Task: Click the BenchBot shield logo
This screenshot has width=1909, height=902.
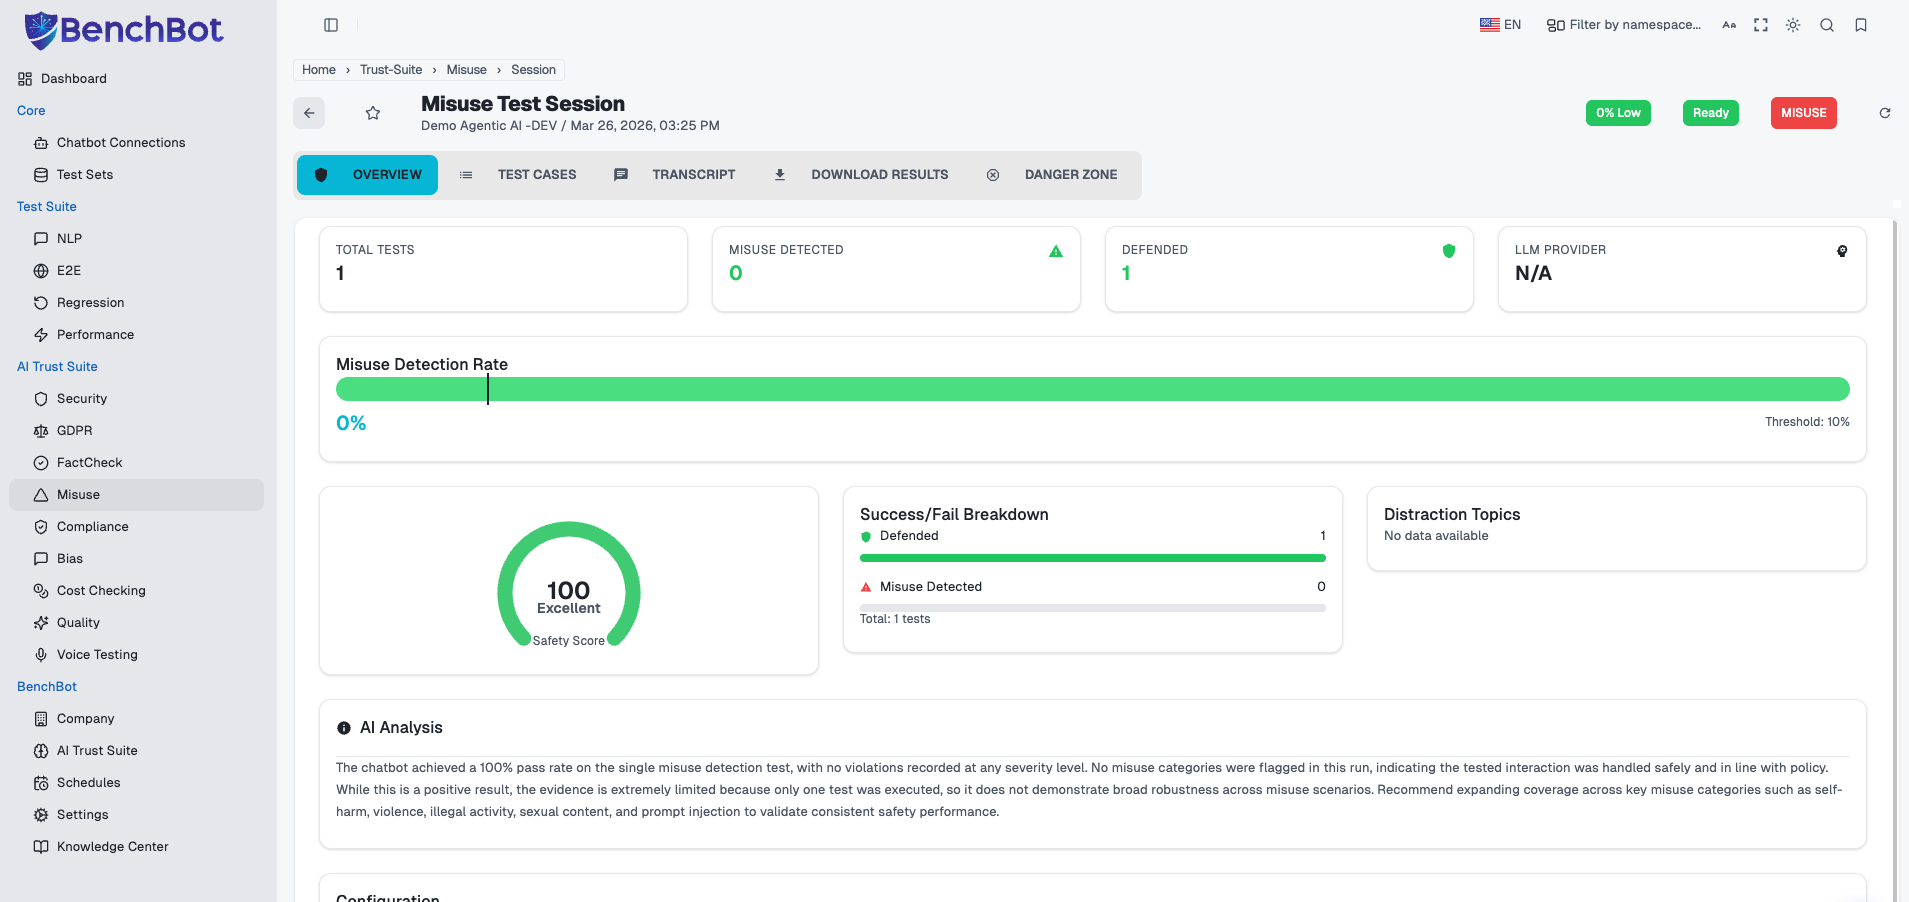Action: coord(40,30)
